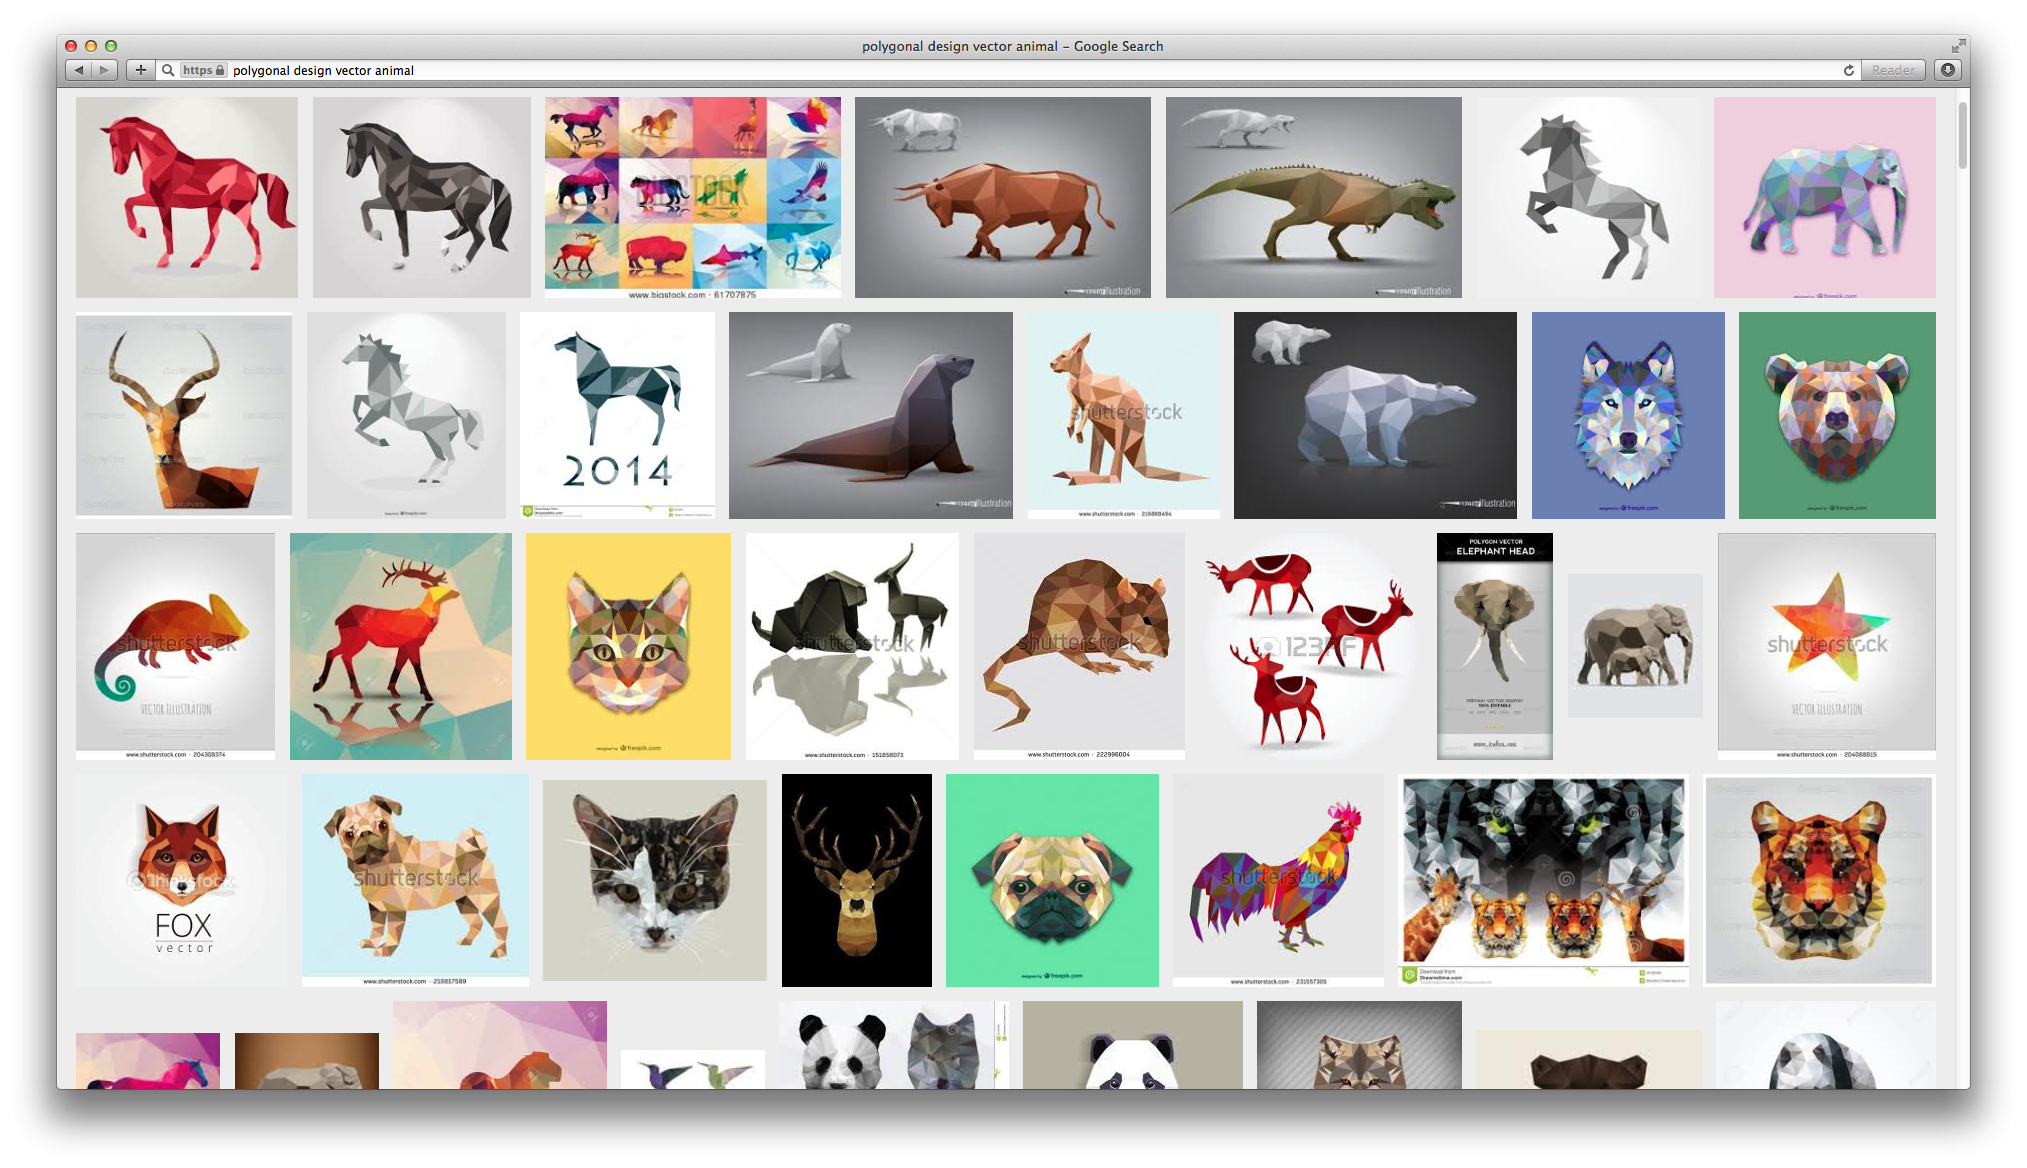Enter full screen with top-right arrows icon
Screen dimensions: 2027x1168
pyautogui.click(x=1957, y=46)
